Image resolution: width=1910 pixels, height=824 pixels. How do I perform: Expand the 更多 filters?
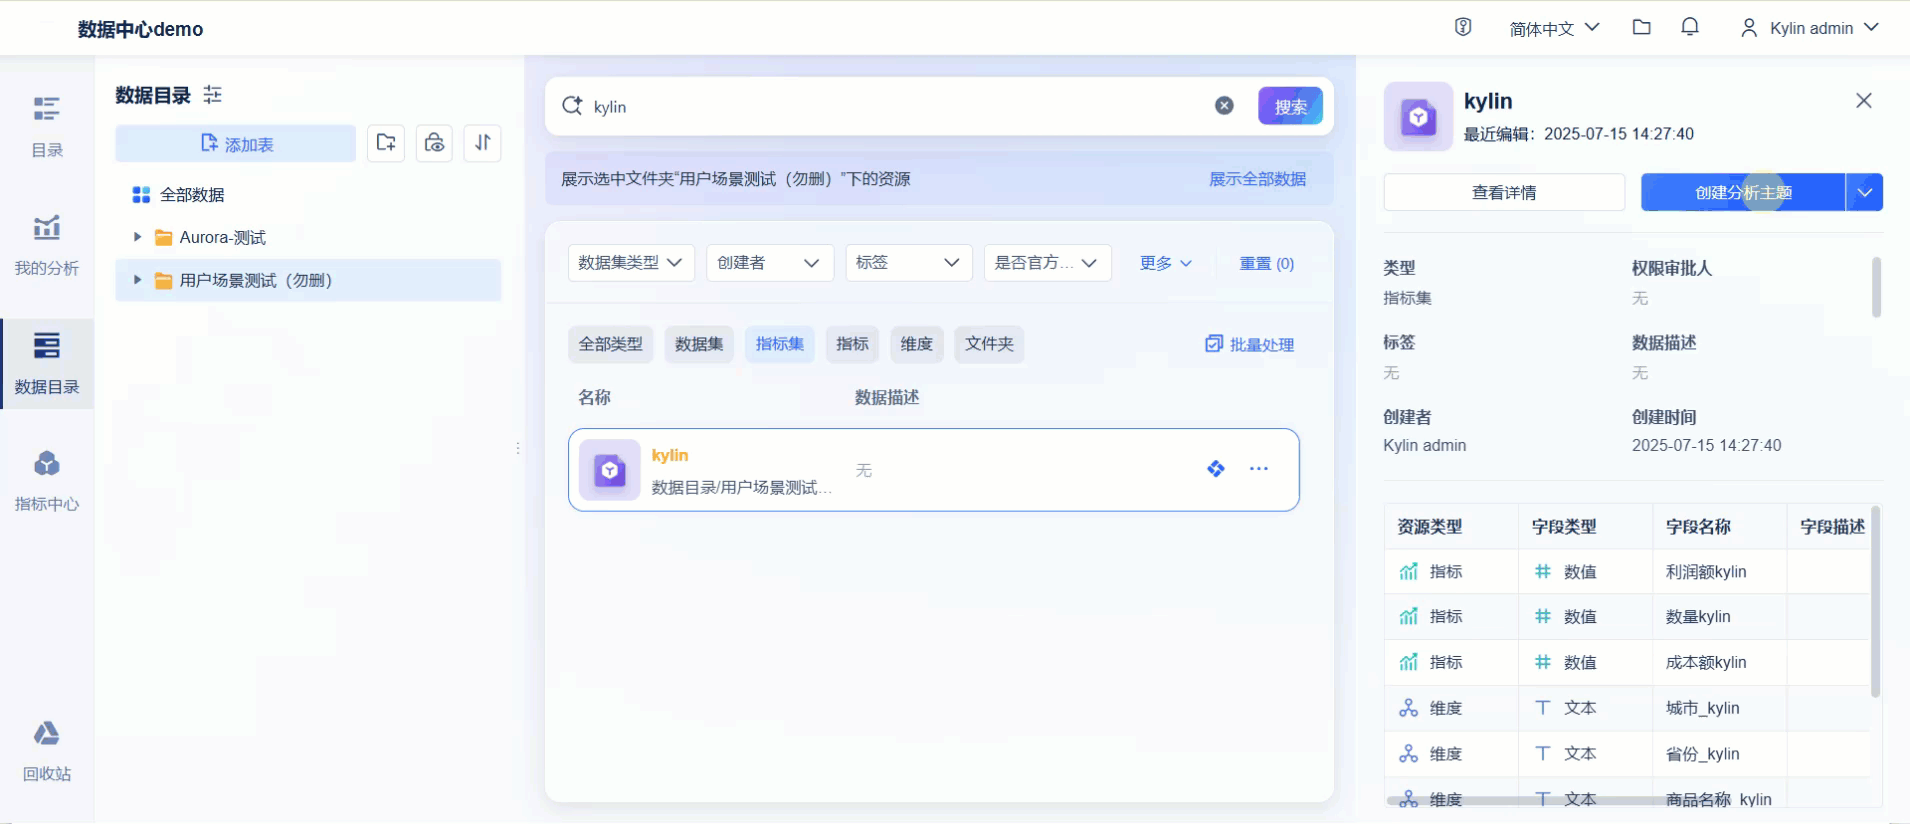[x=1166, y=263]
